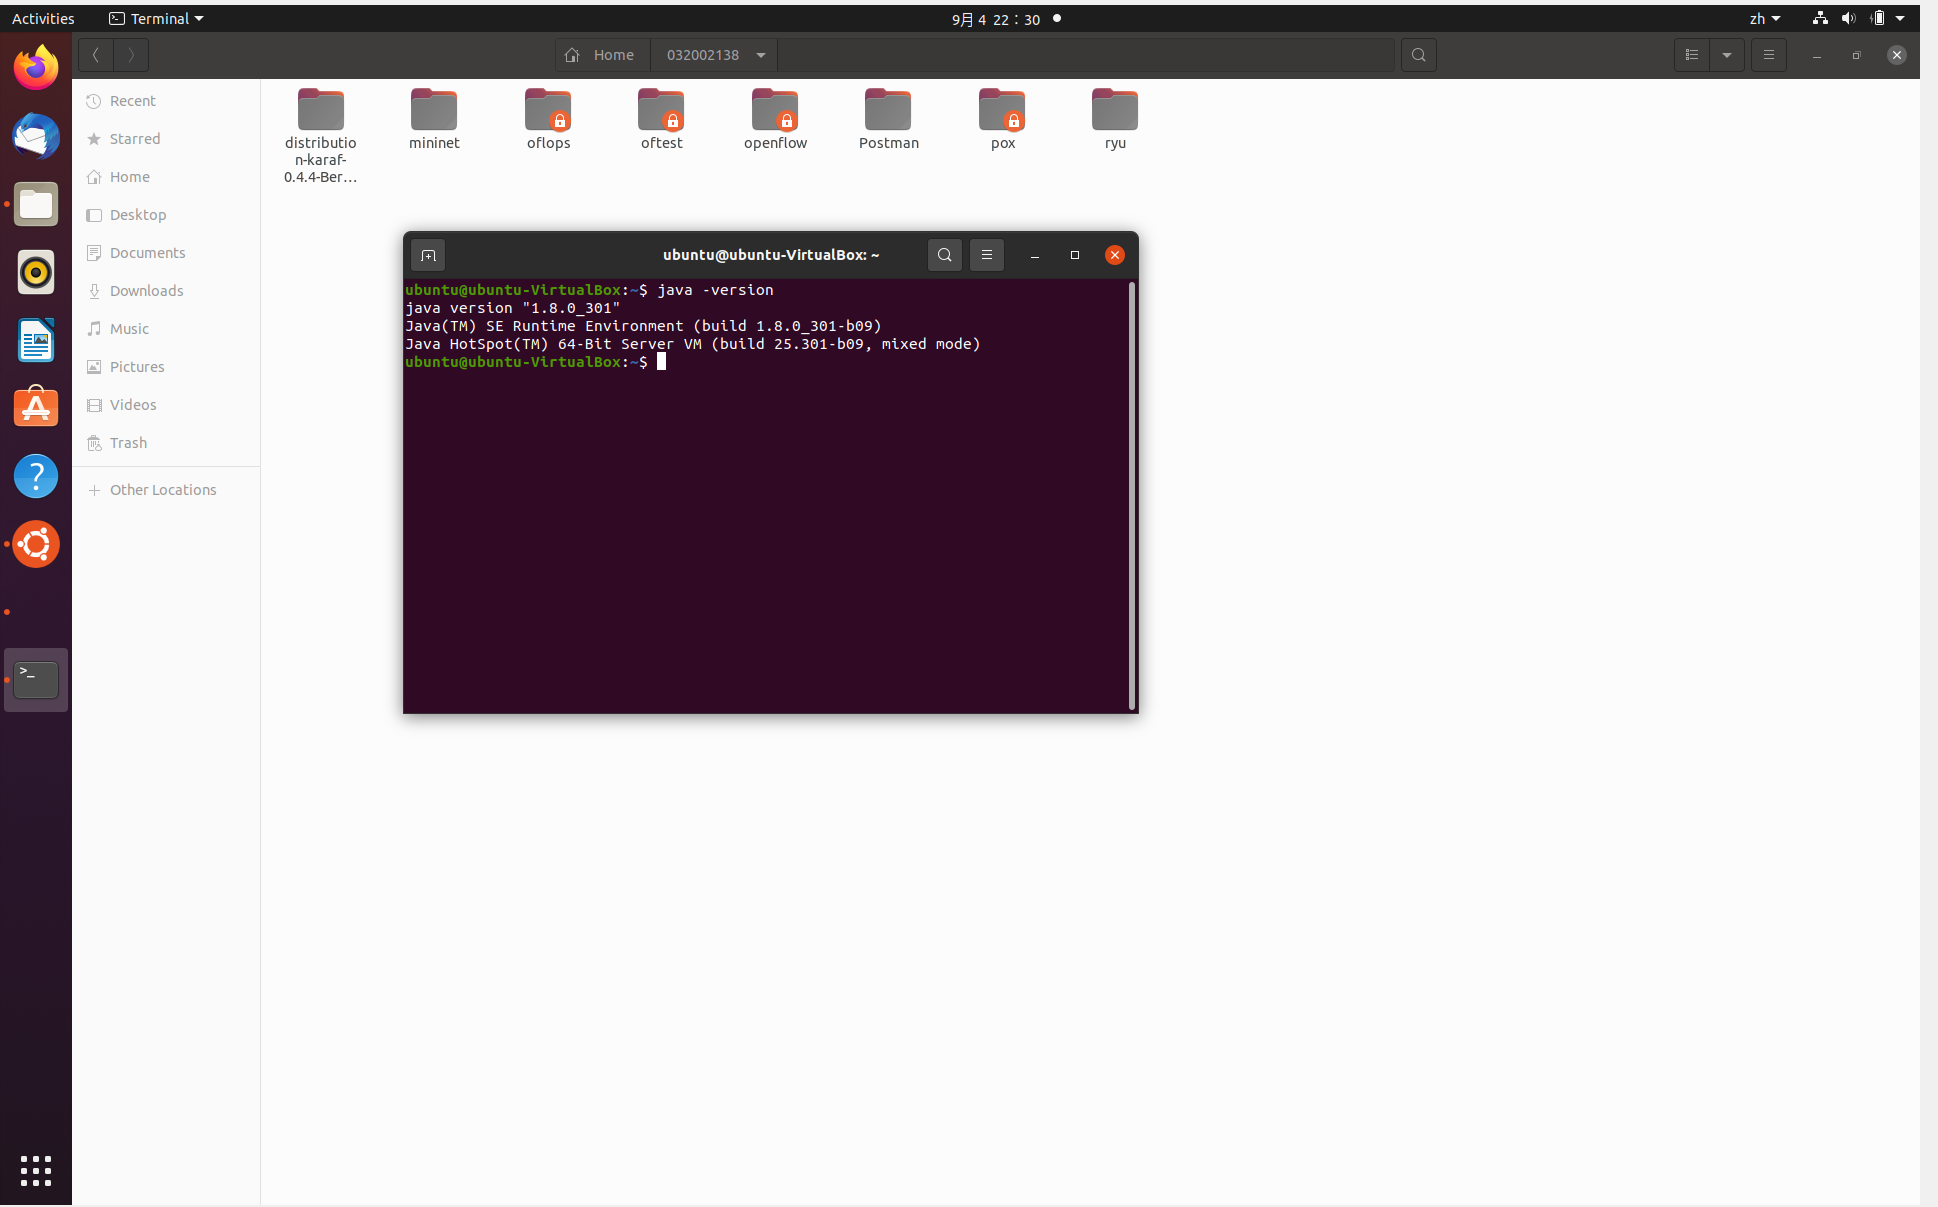
Task: Open the Terminal app menu
Action: [x=156, y=19]
